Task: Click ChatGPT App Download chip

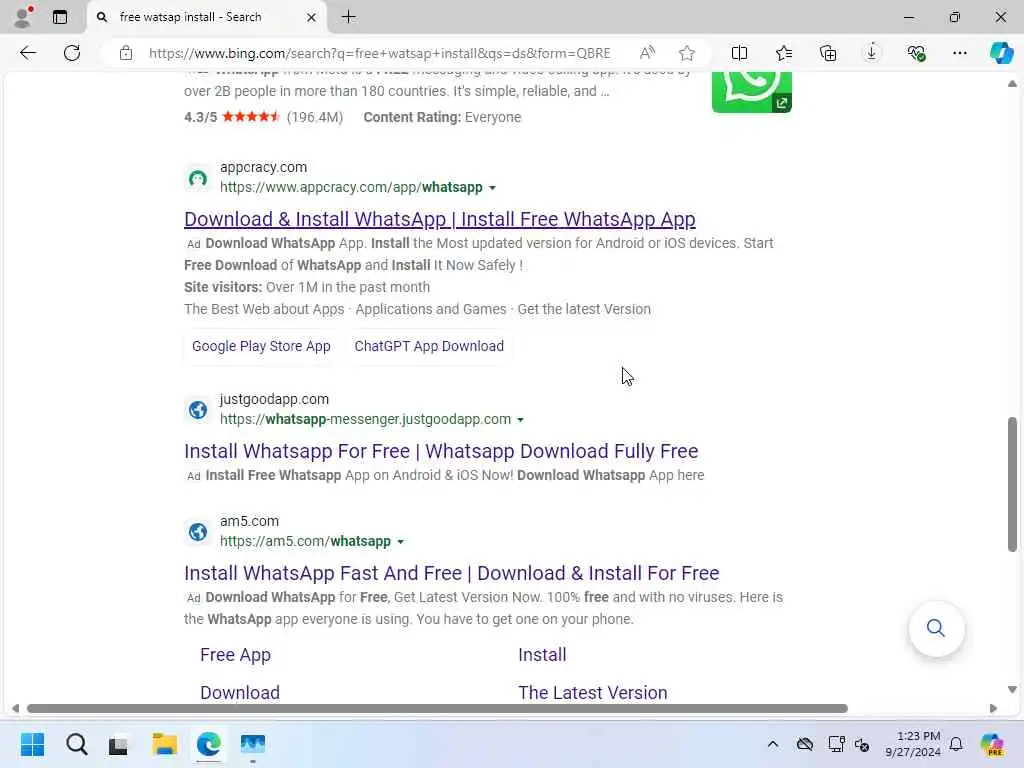Action: point(429,346)
